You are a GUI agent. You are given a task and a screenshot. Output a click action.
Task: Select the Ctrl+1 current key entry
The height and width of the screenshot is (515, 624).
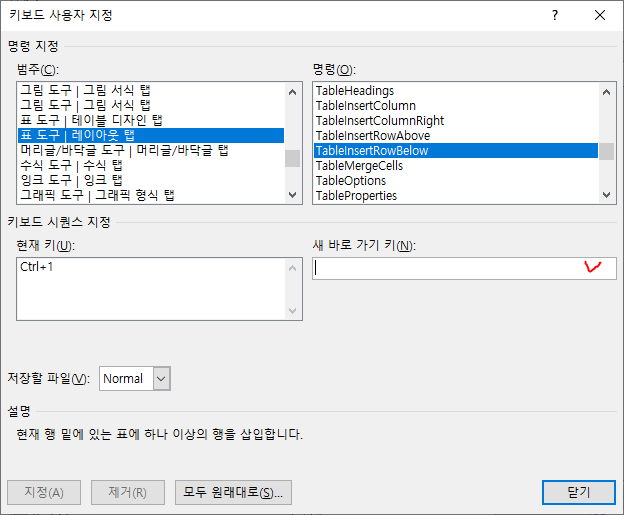click(151, 267)
